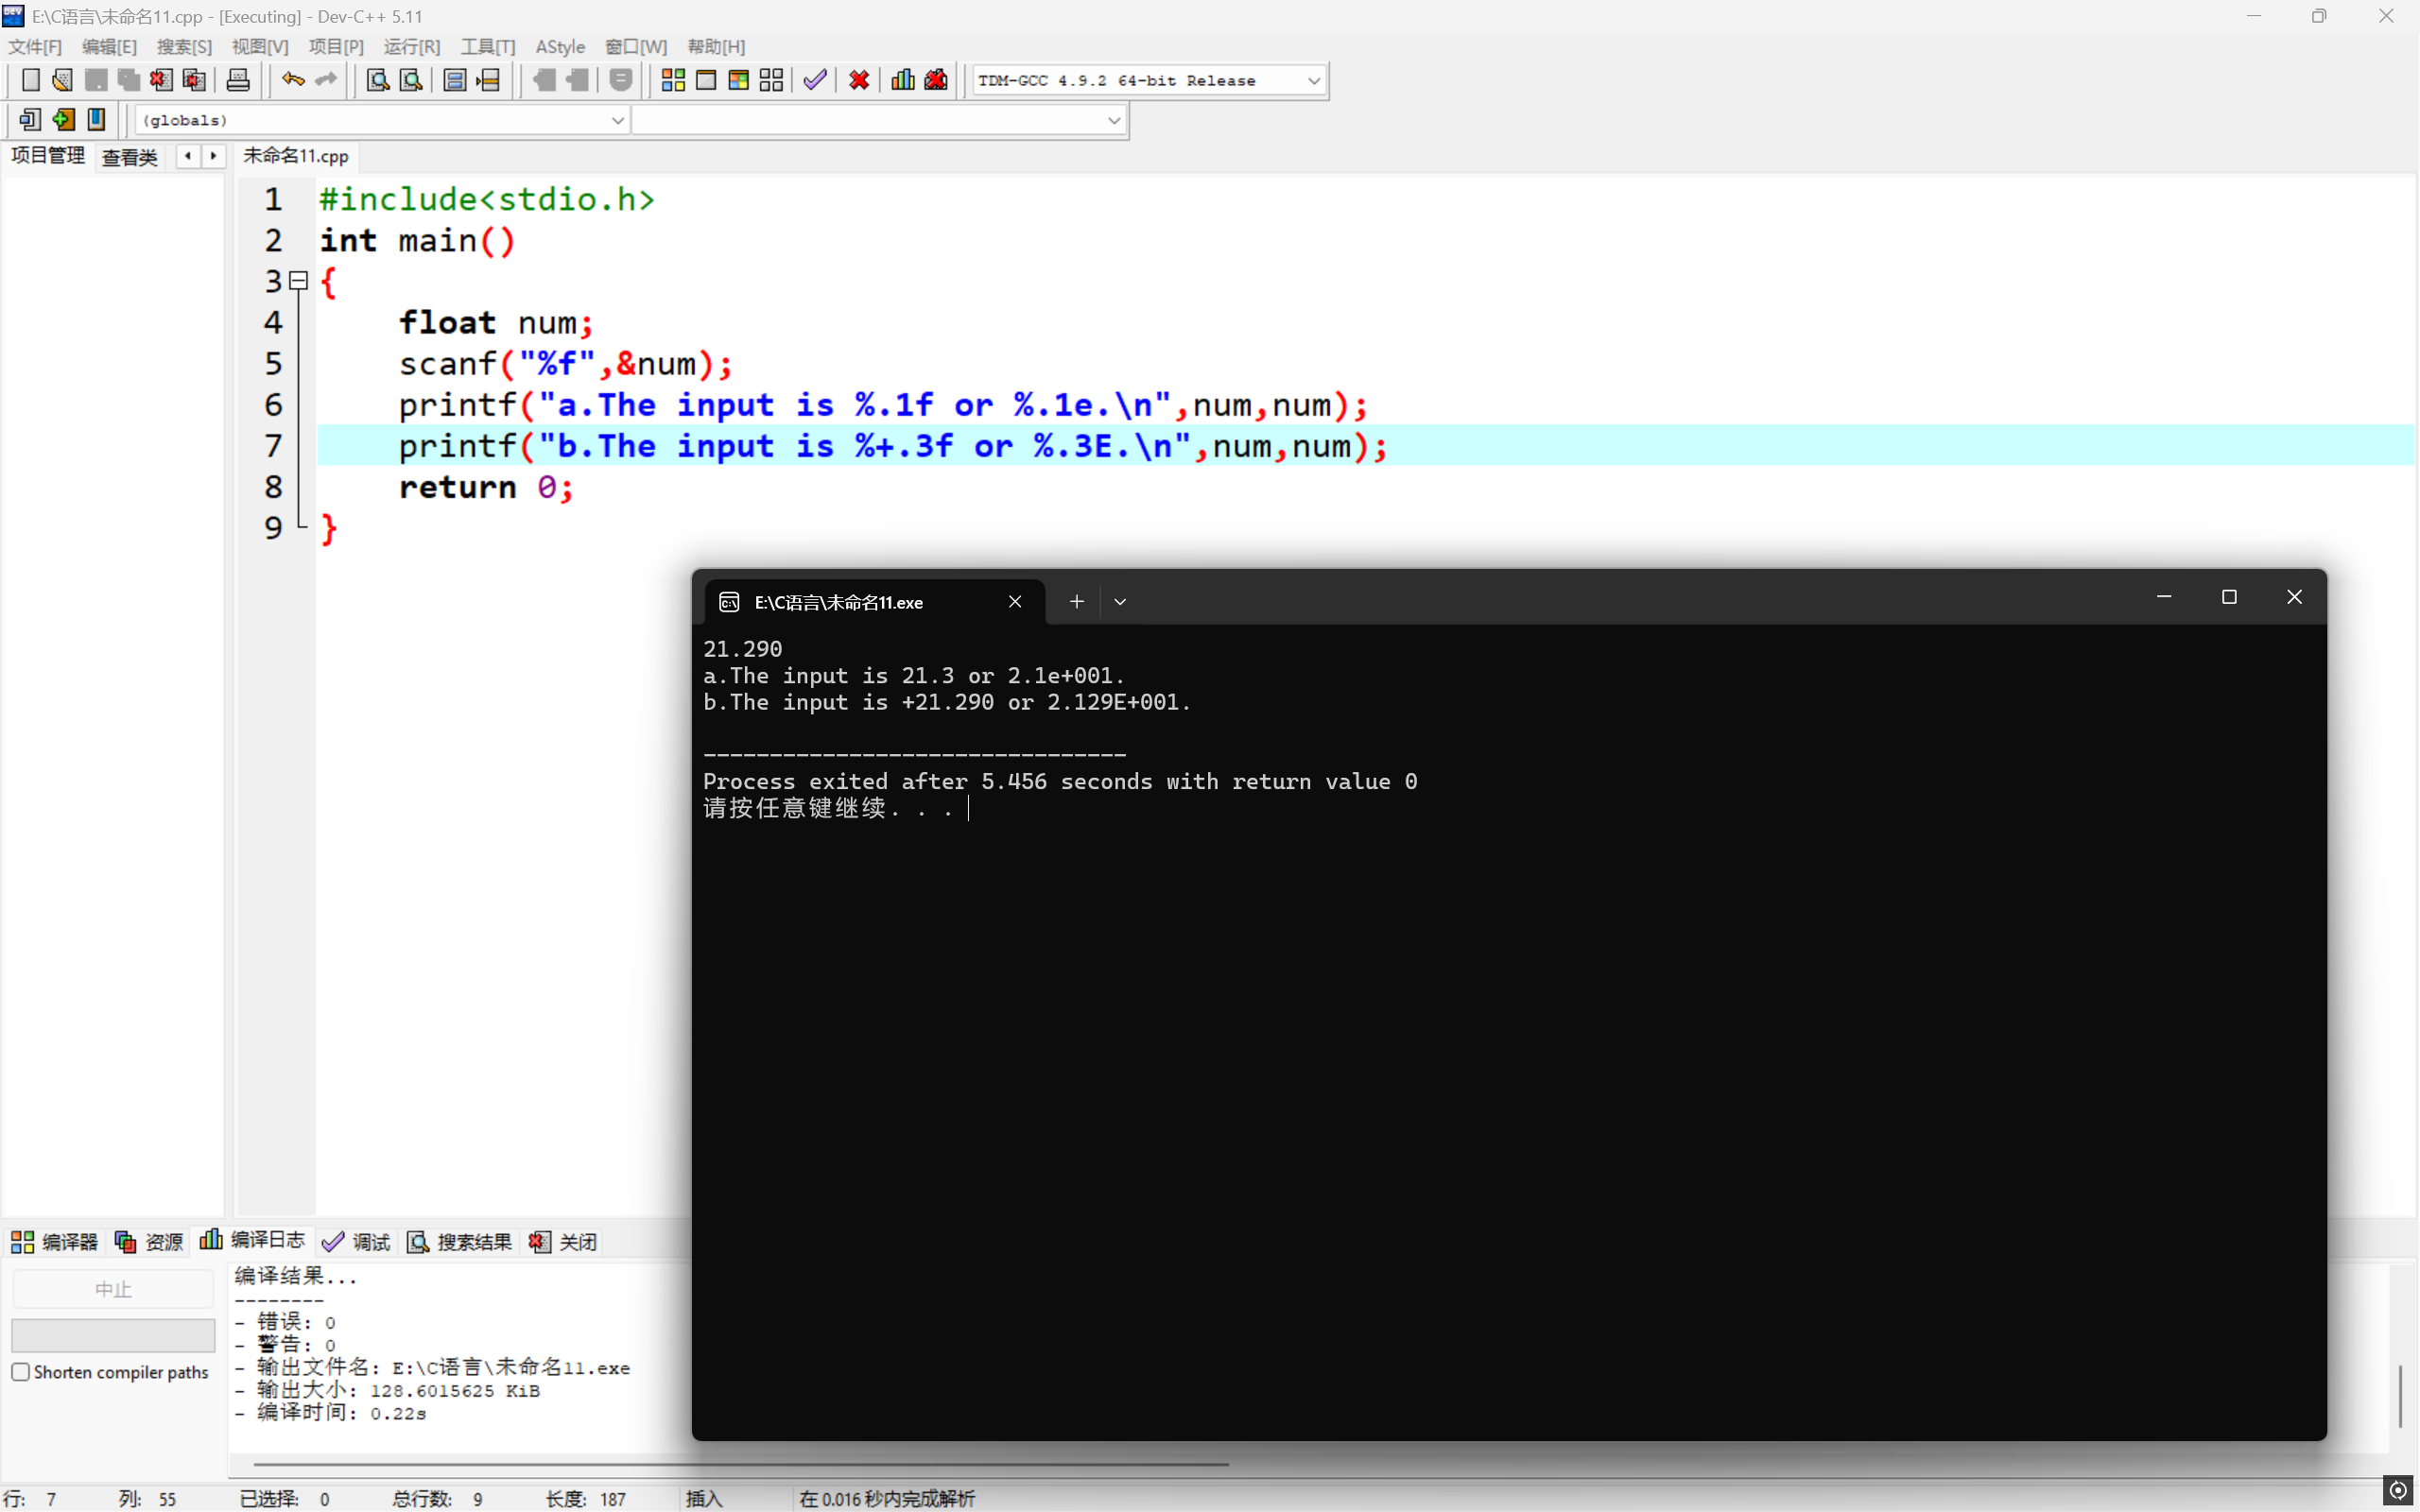
Task: Click the compile log horizontal scrollbar
Action: (740, 1464)
